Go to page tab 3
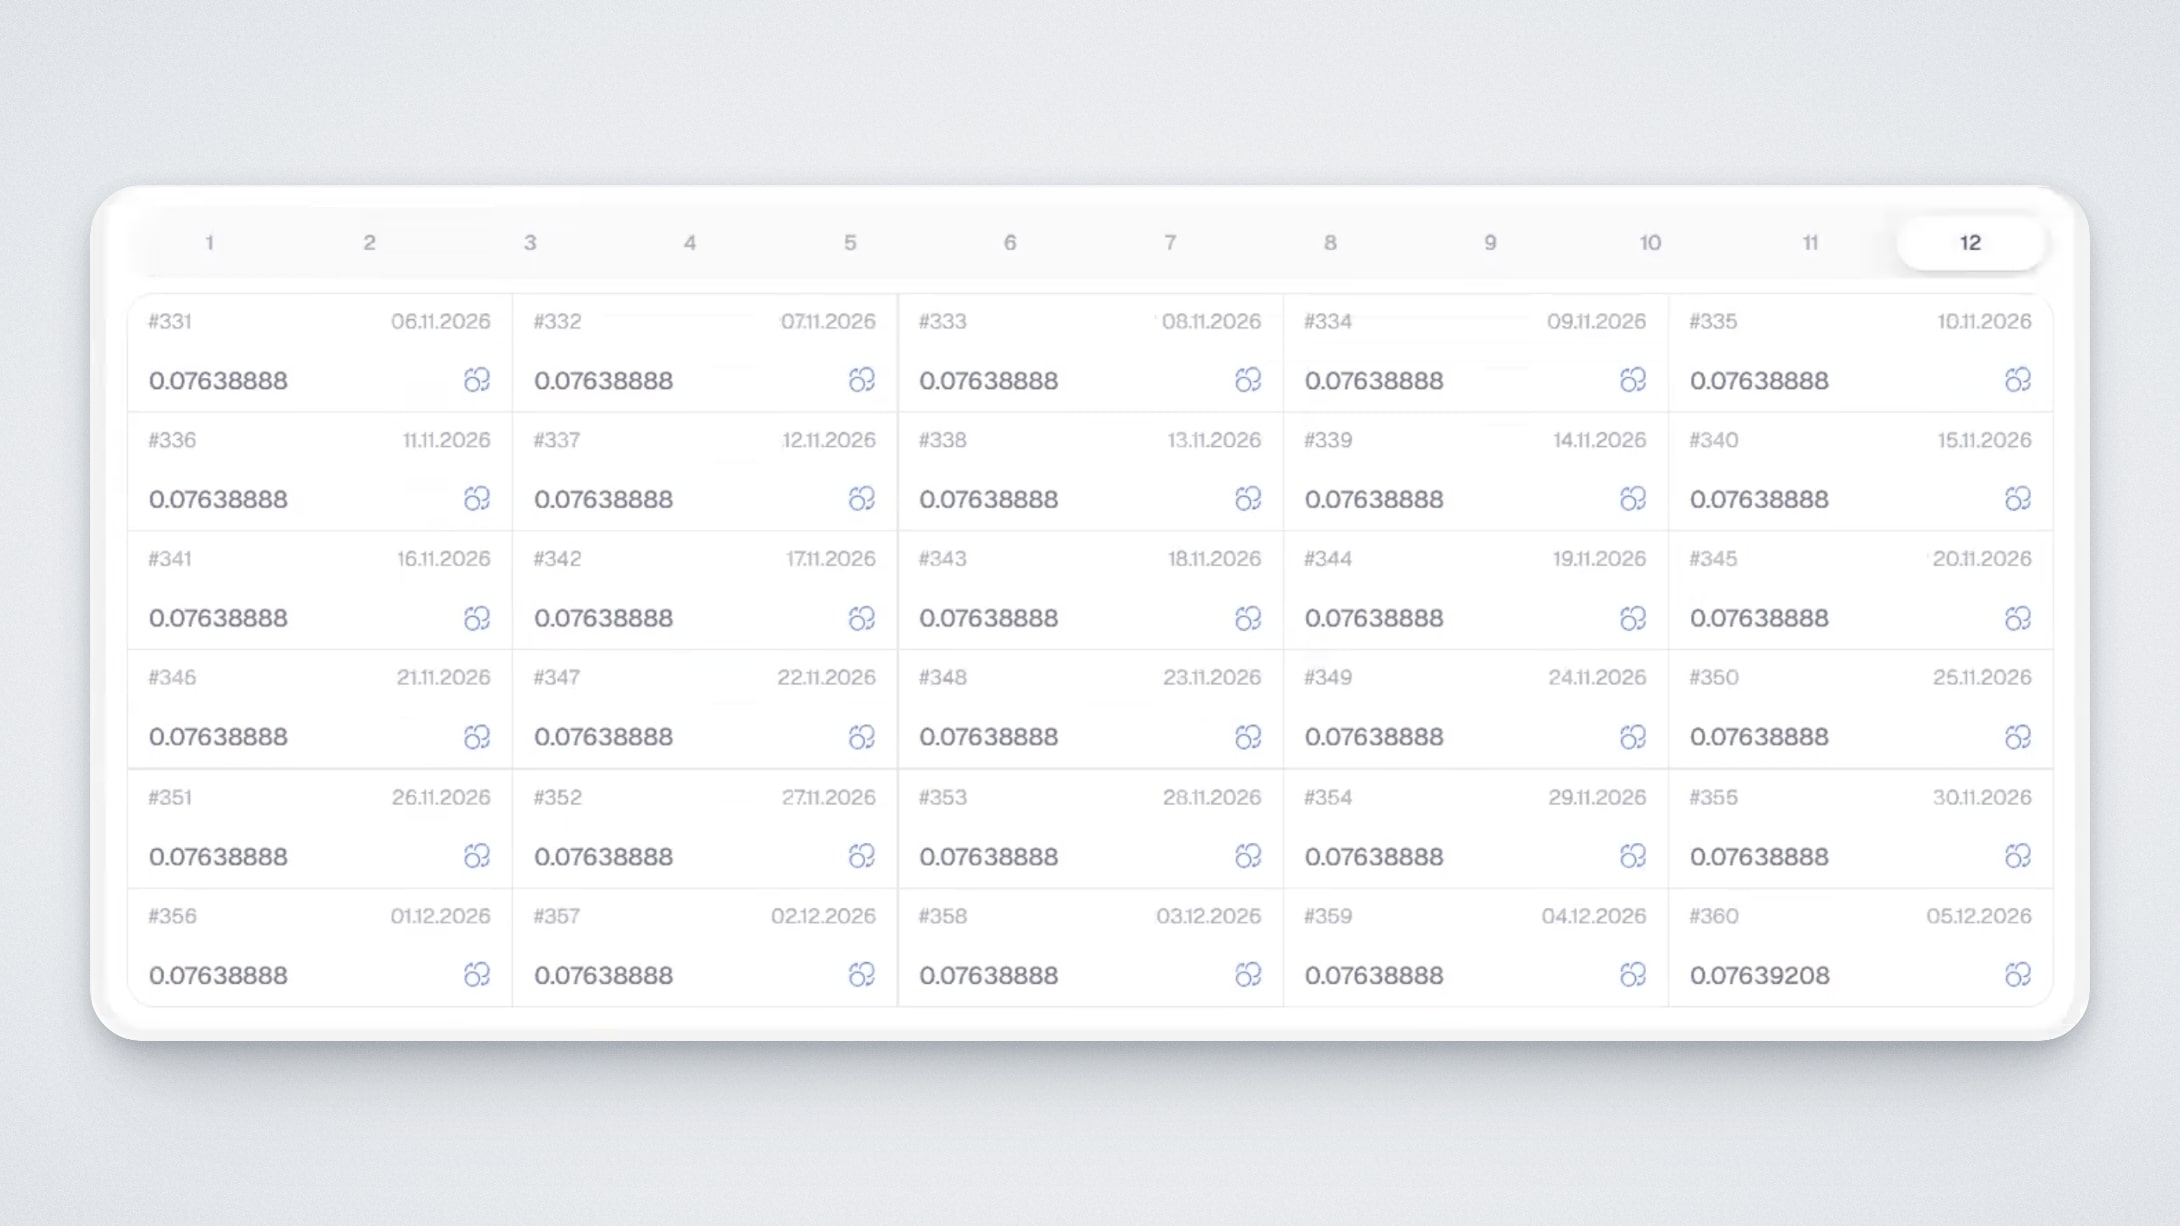This screenshot has width=2180, height=1226. [530, 243]
